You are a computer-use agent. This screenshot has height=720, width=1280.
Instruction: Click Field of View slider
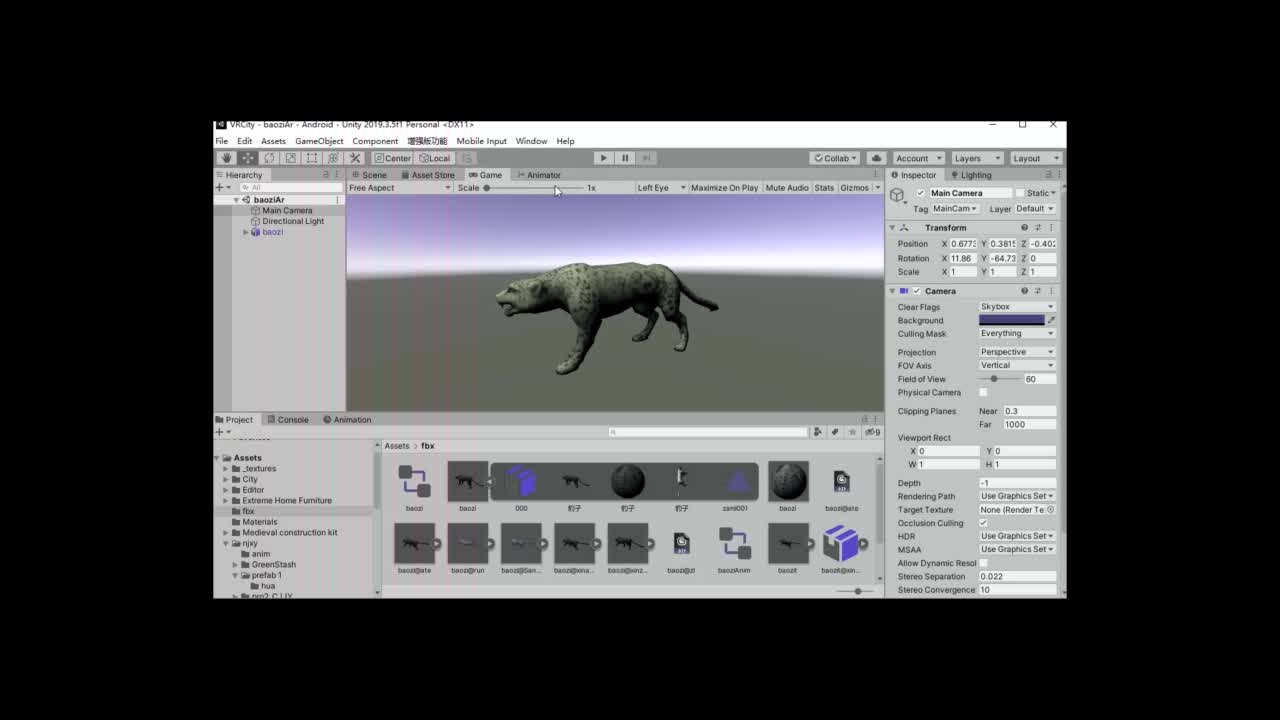999,379
